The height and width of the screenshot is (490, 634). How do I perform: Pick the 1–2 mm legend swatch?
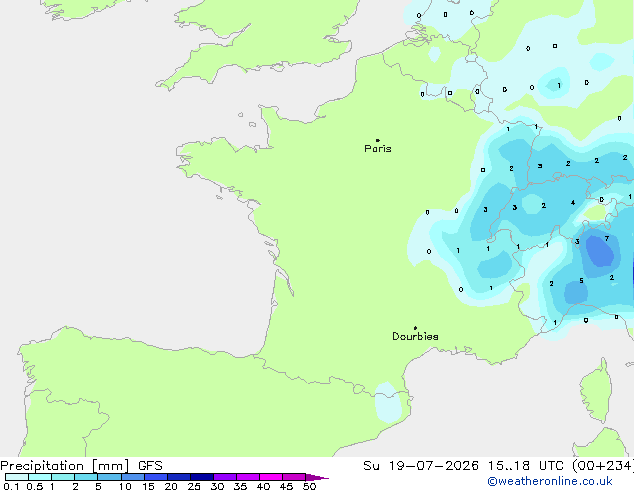pyautogui.click(x=63, y=477)
